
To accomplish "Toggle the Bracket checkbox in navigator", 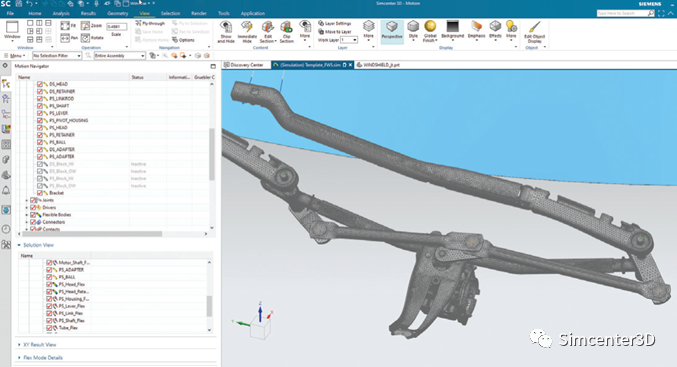I will pyautogui.click(x=40, y=193).
